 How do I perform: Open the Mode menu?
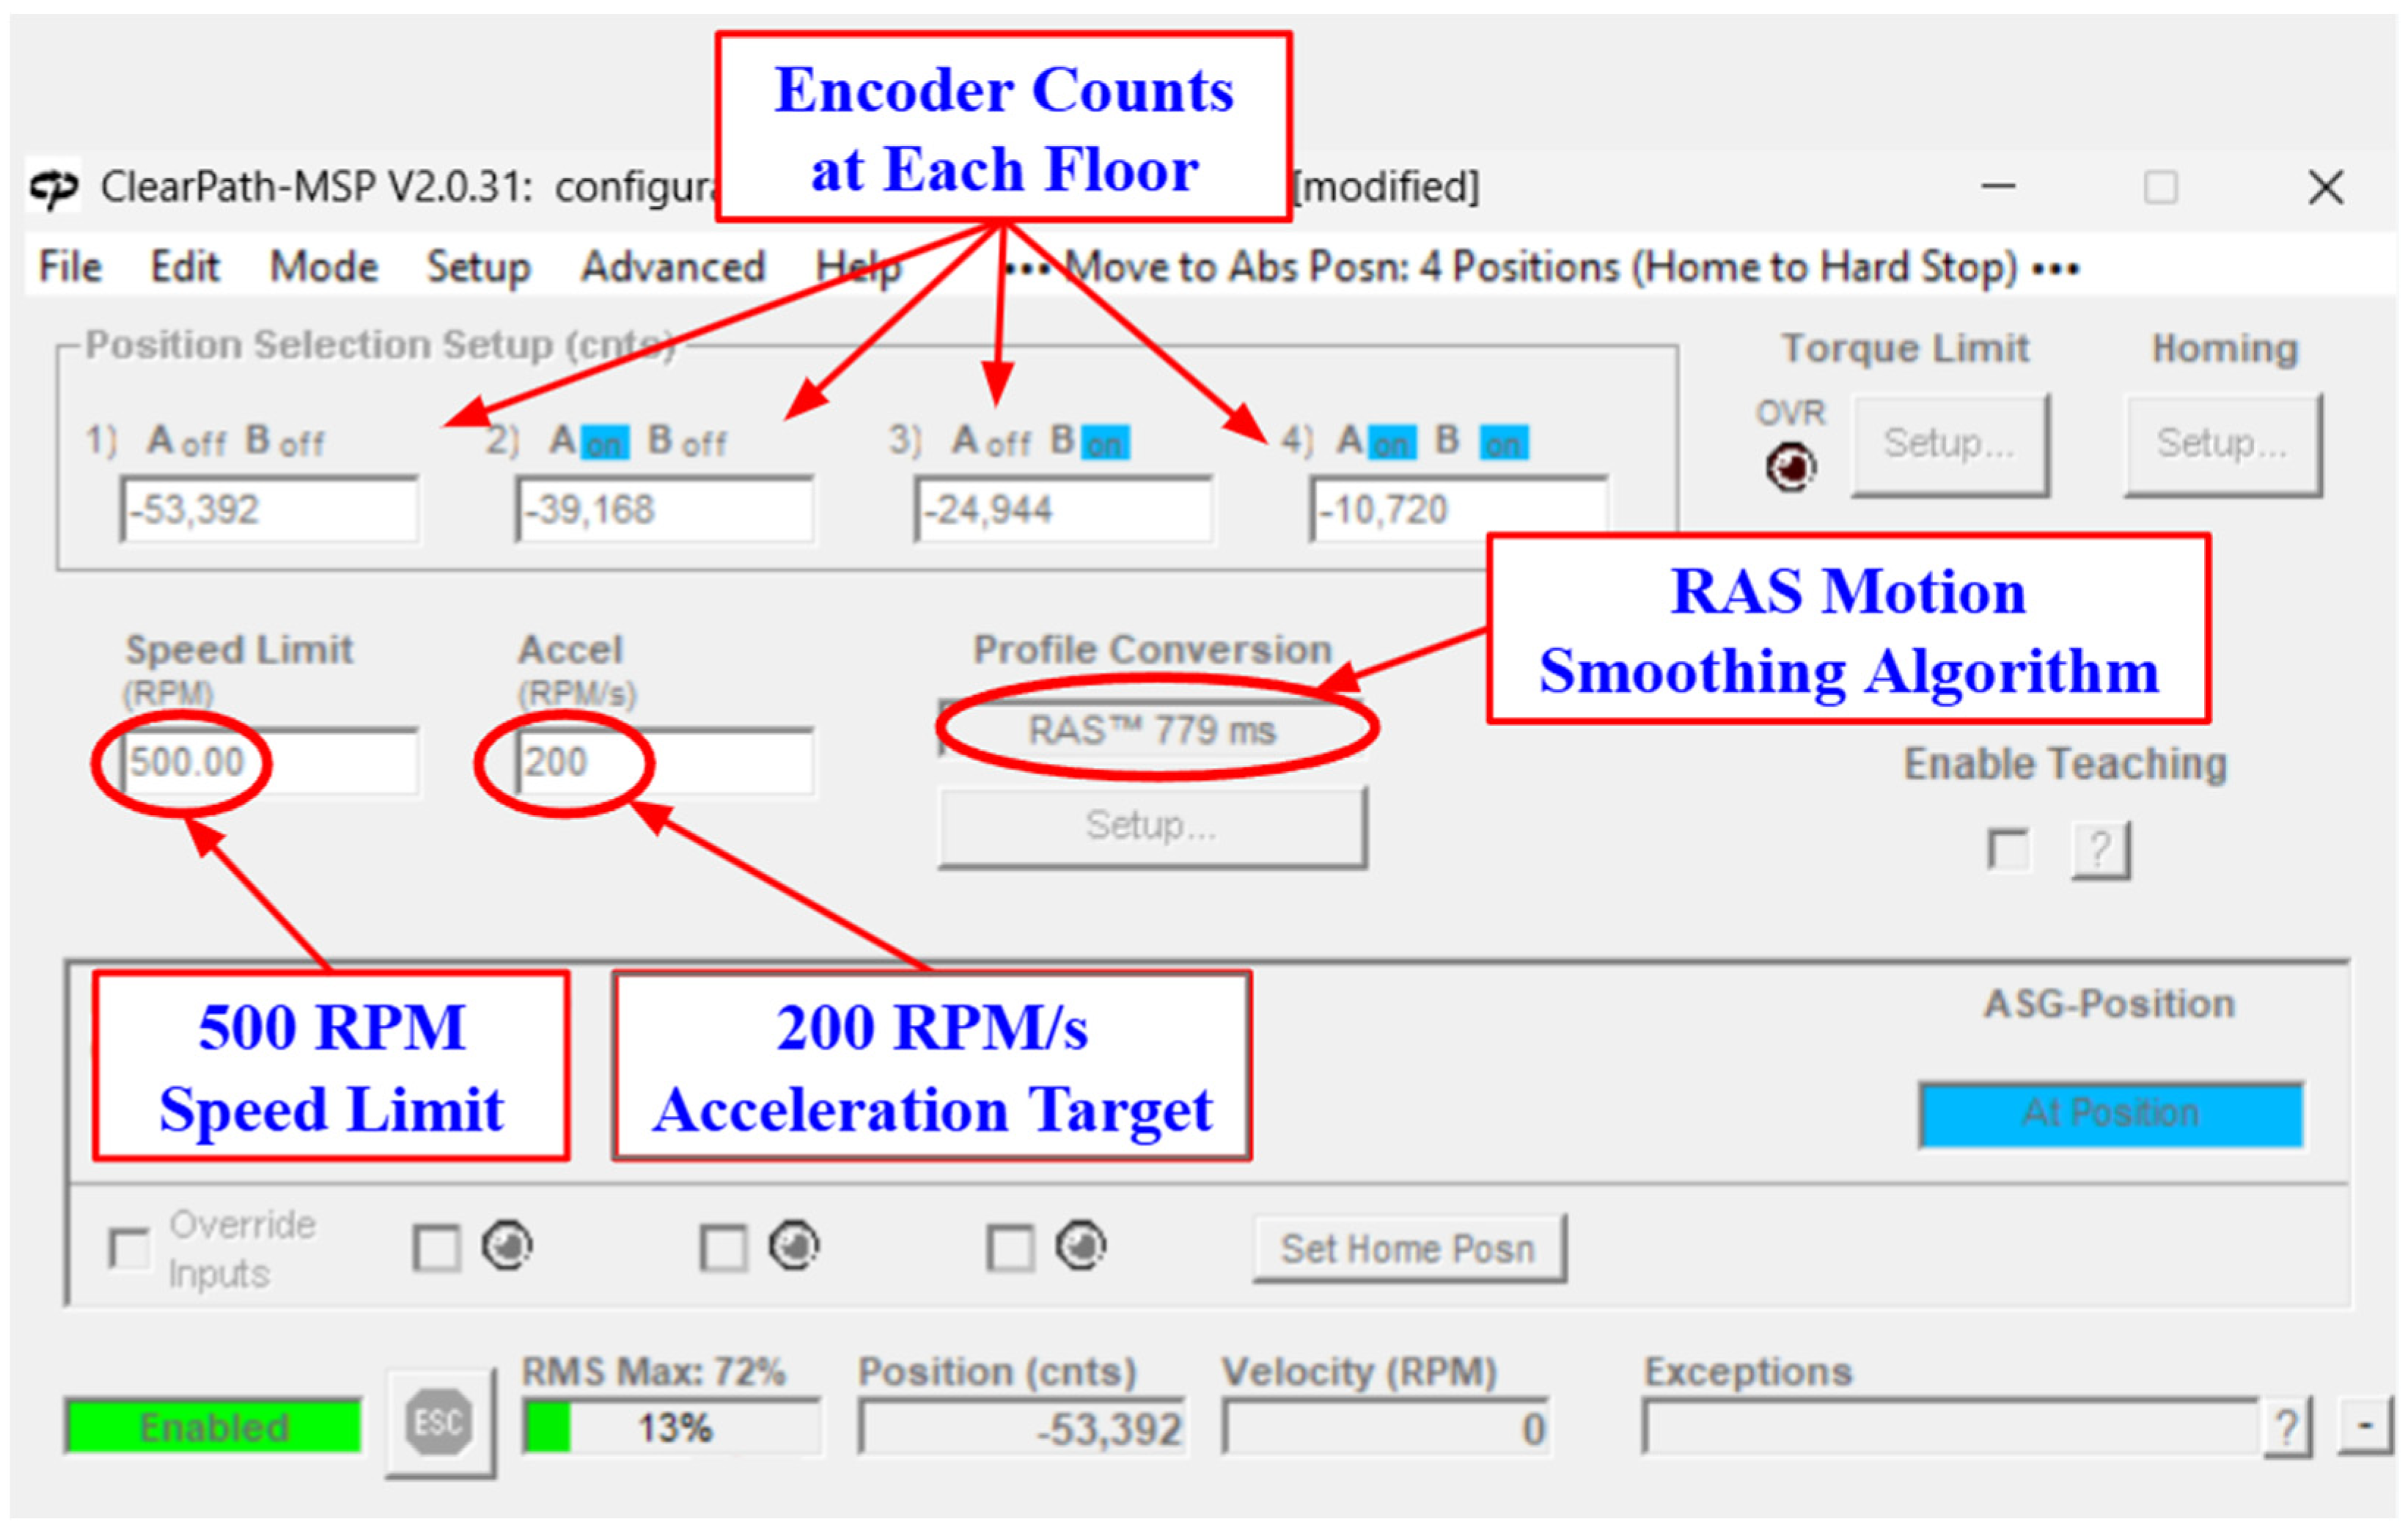tap(324, 267)
